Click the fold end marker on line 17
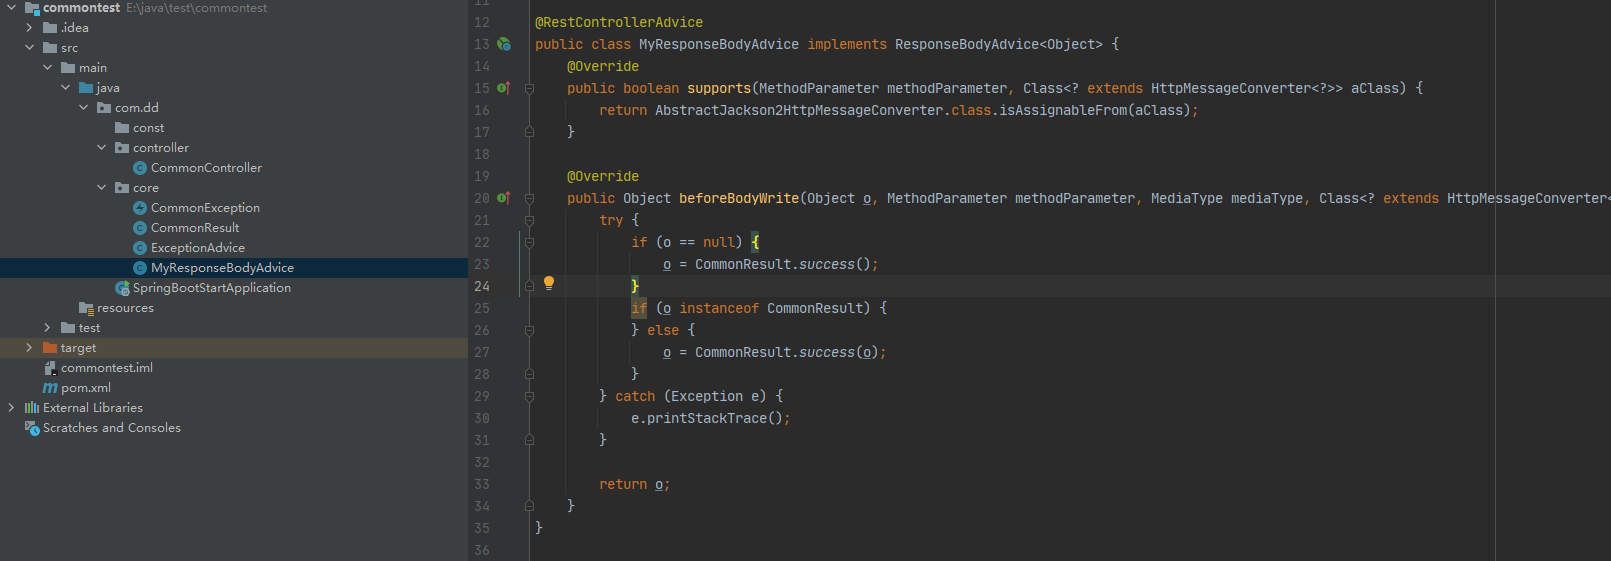Screen dimensions: 1611x561 coord(529,132)
